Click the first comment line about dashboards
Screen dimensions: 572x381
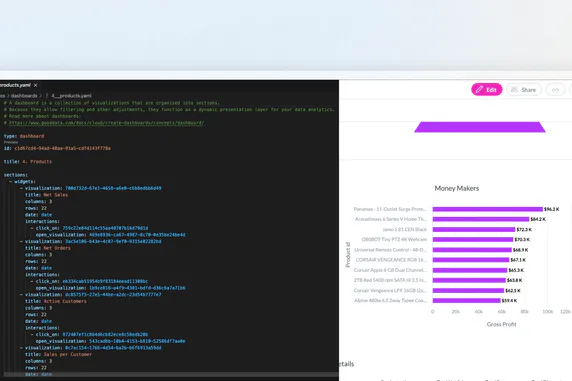112,103
